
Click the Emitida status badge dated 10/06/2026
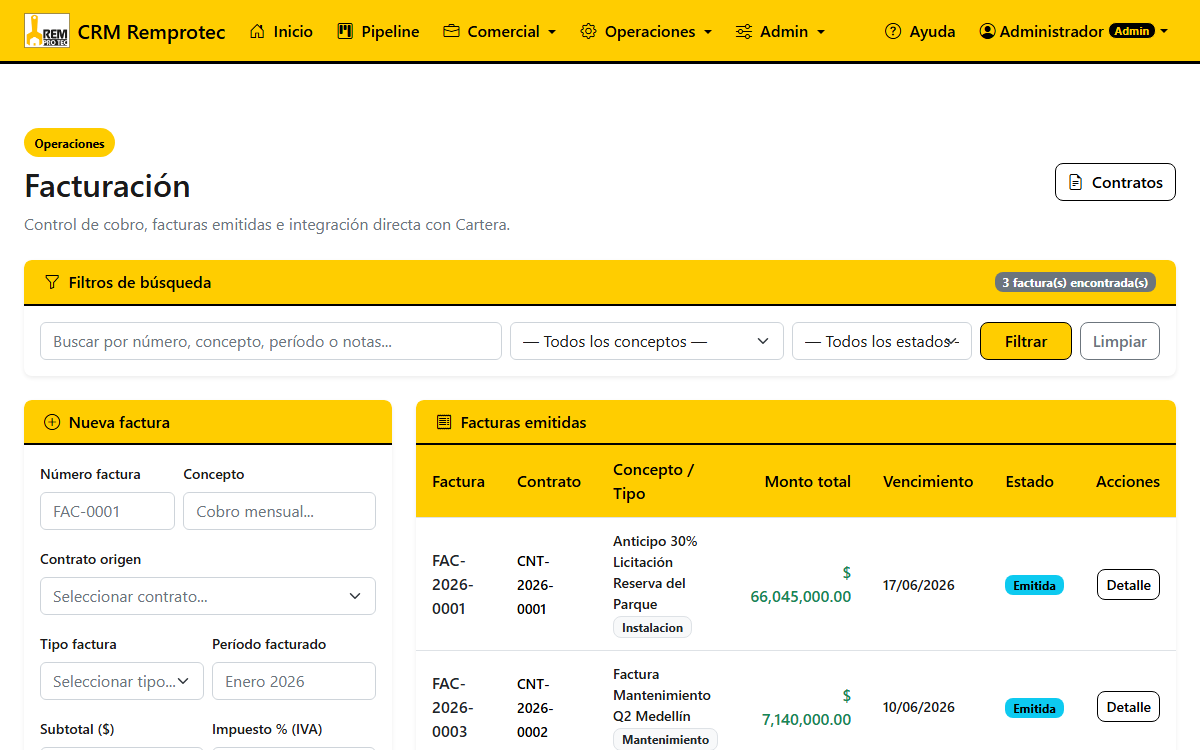click(x=1034, y=708)
